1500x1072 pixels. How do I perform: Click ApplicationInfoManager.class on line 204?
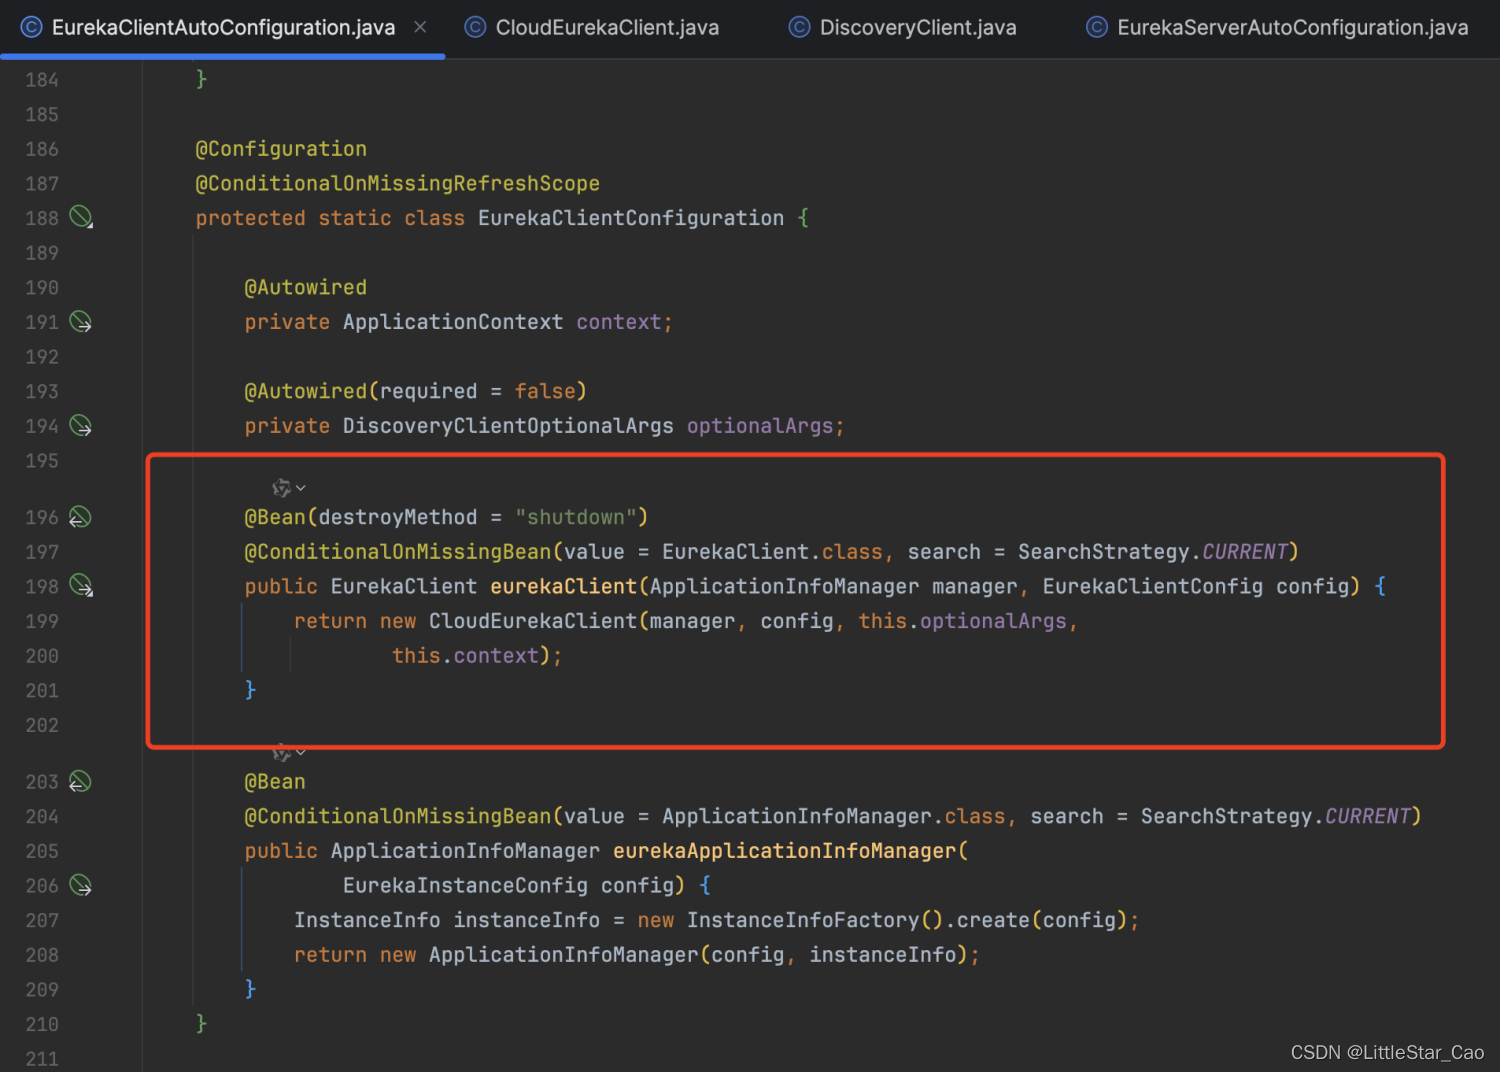pyautogui.click(x=833, y=816)
